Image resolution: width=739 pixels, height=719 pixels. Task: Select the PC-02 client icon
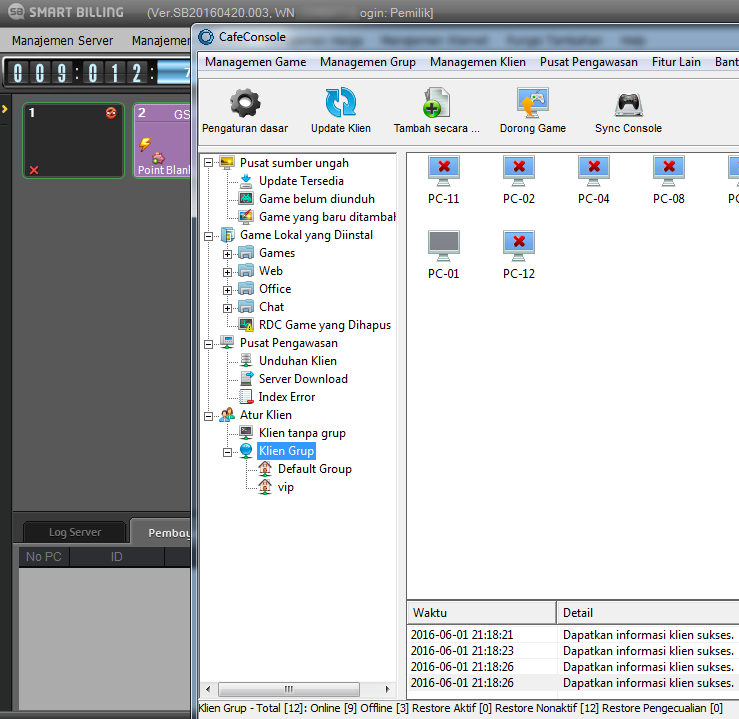pos(518,171)
